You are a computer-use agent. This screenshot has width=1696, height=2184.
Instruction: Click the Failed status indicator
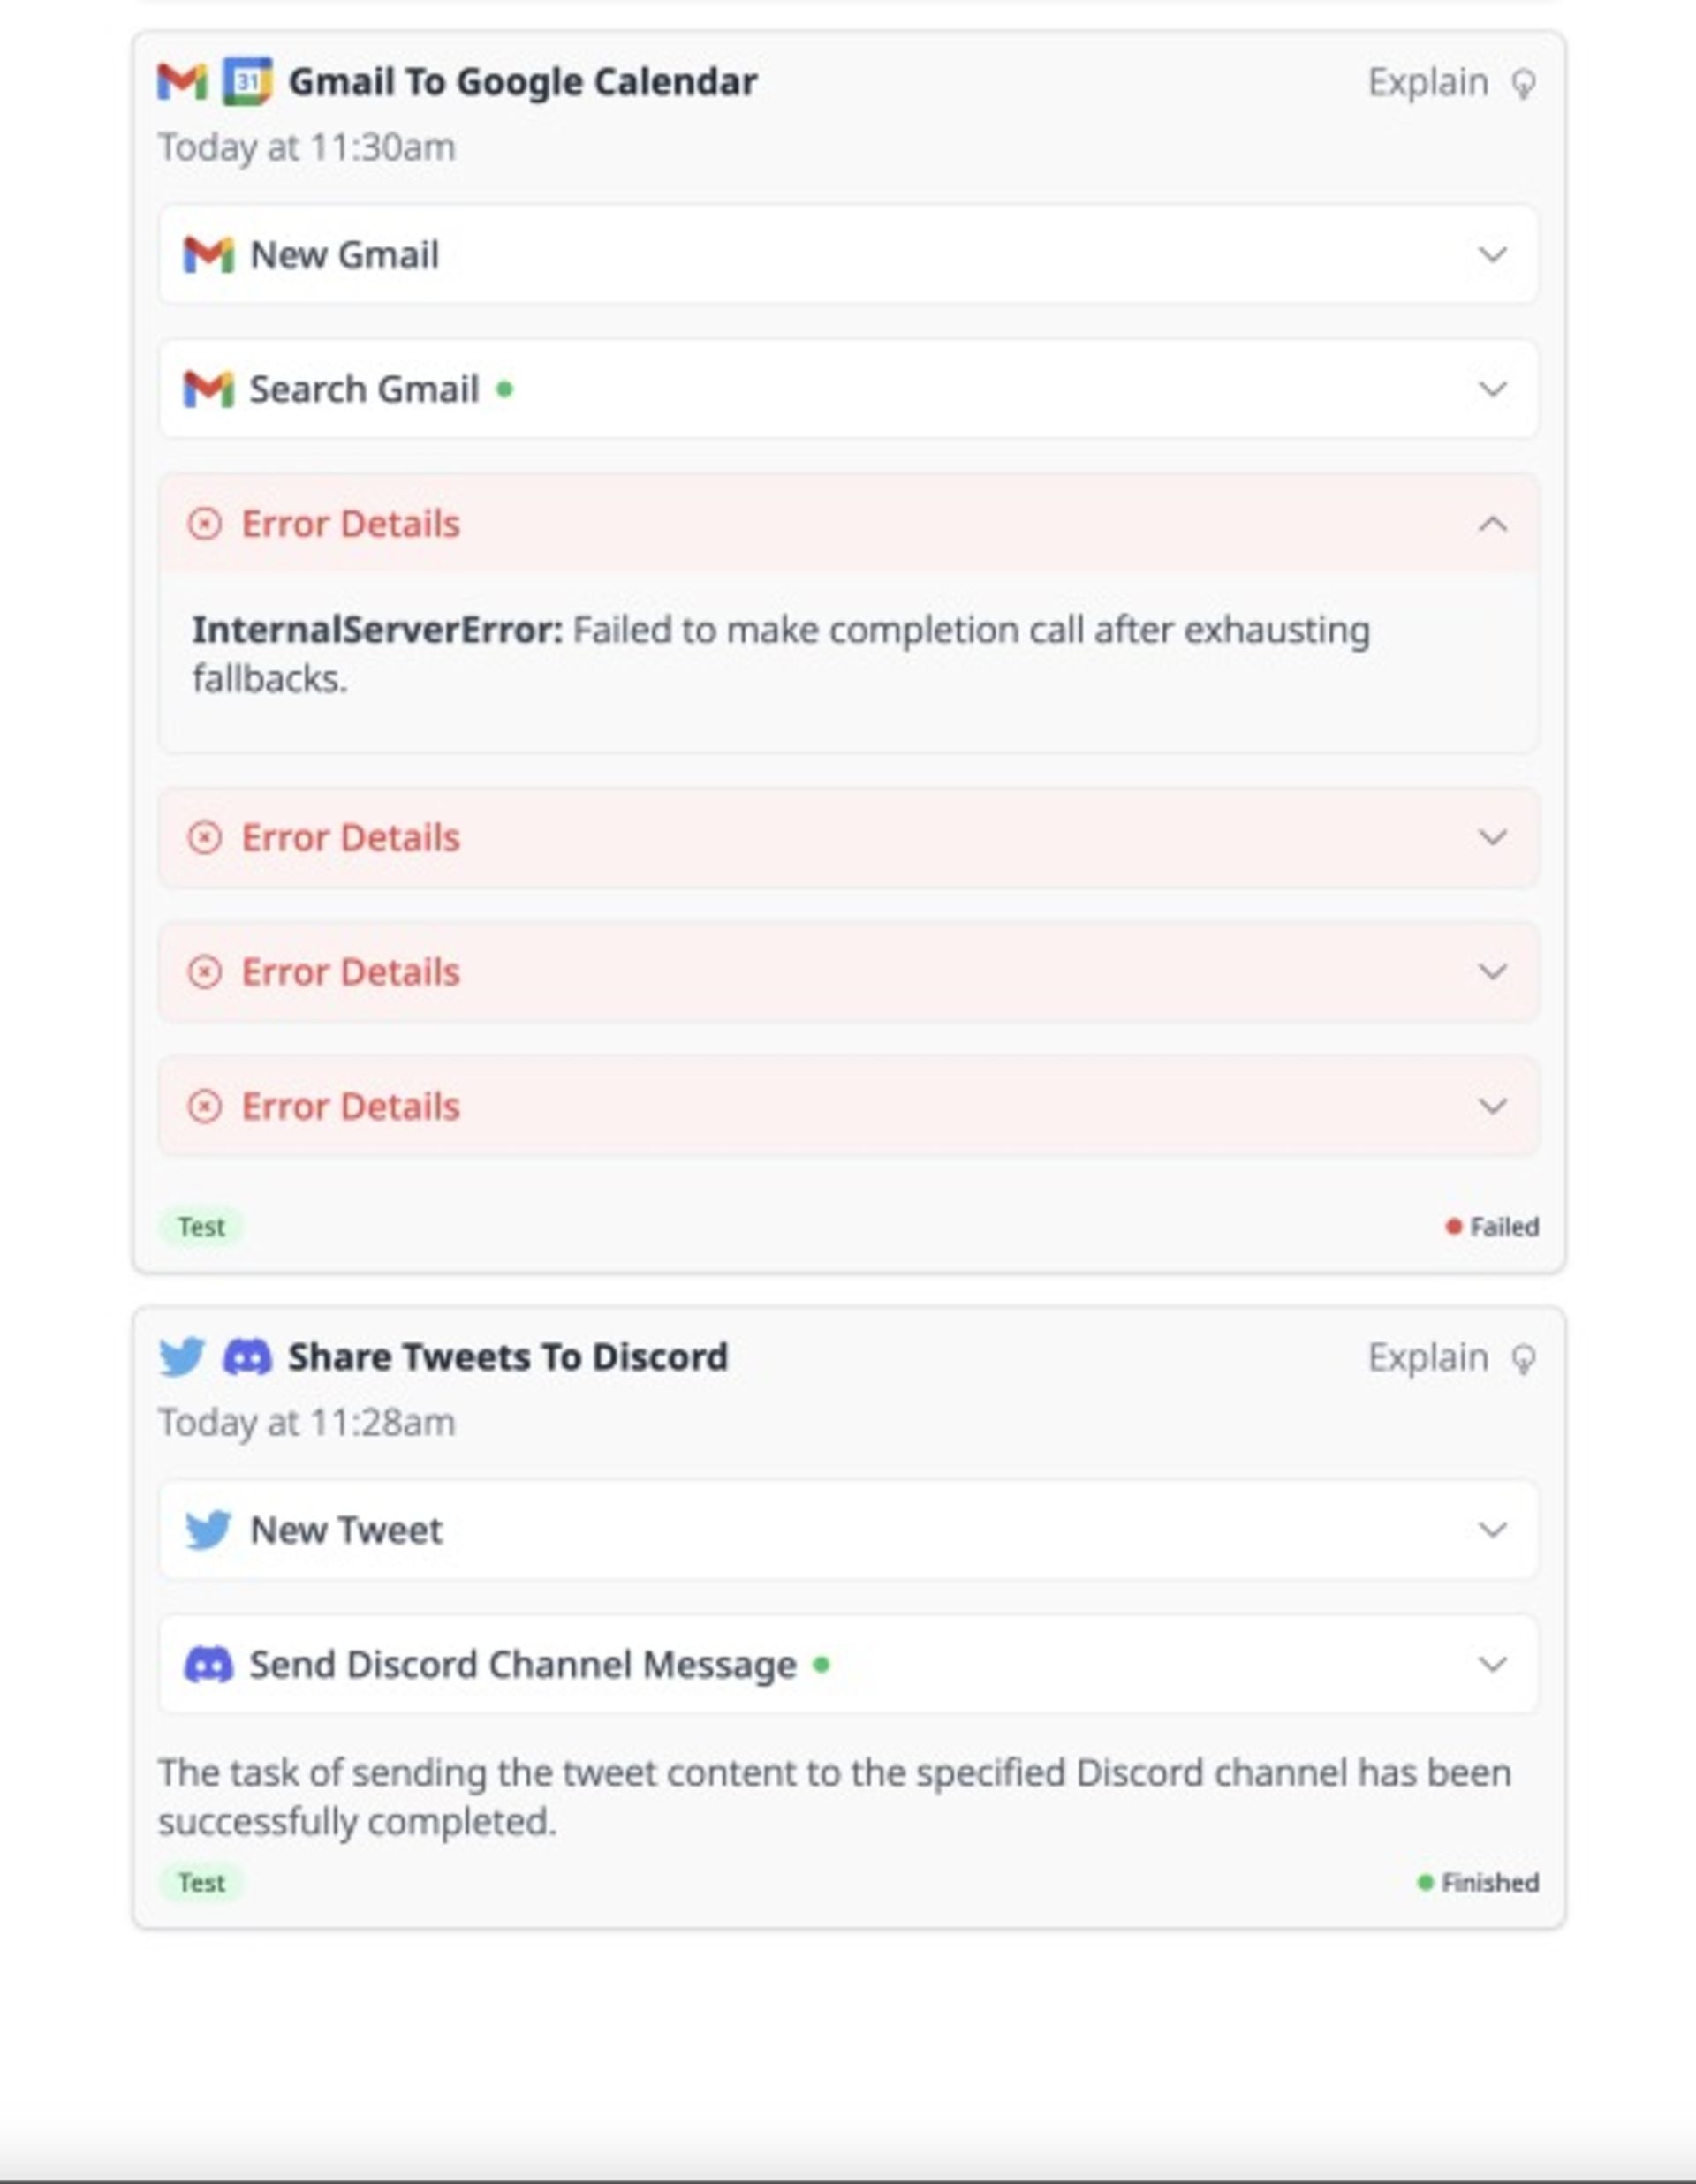[x=1492, y=1227]
